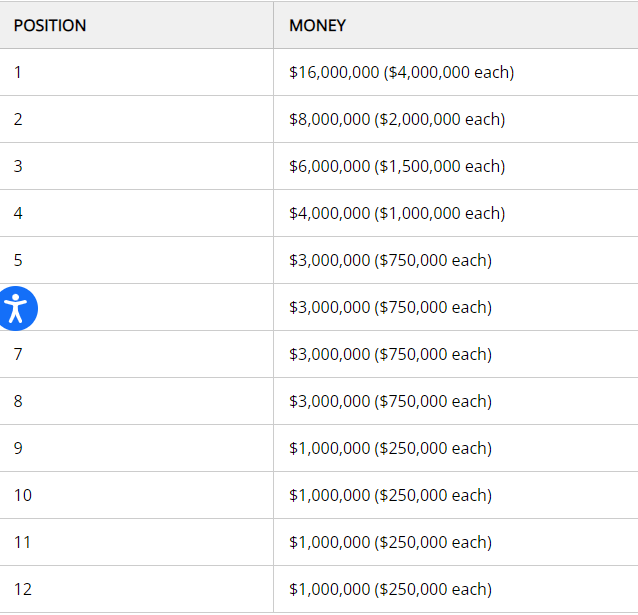Click the money cell for position 9
Viewport: 638px width, 615px height.
(390, 449)
